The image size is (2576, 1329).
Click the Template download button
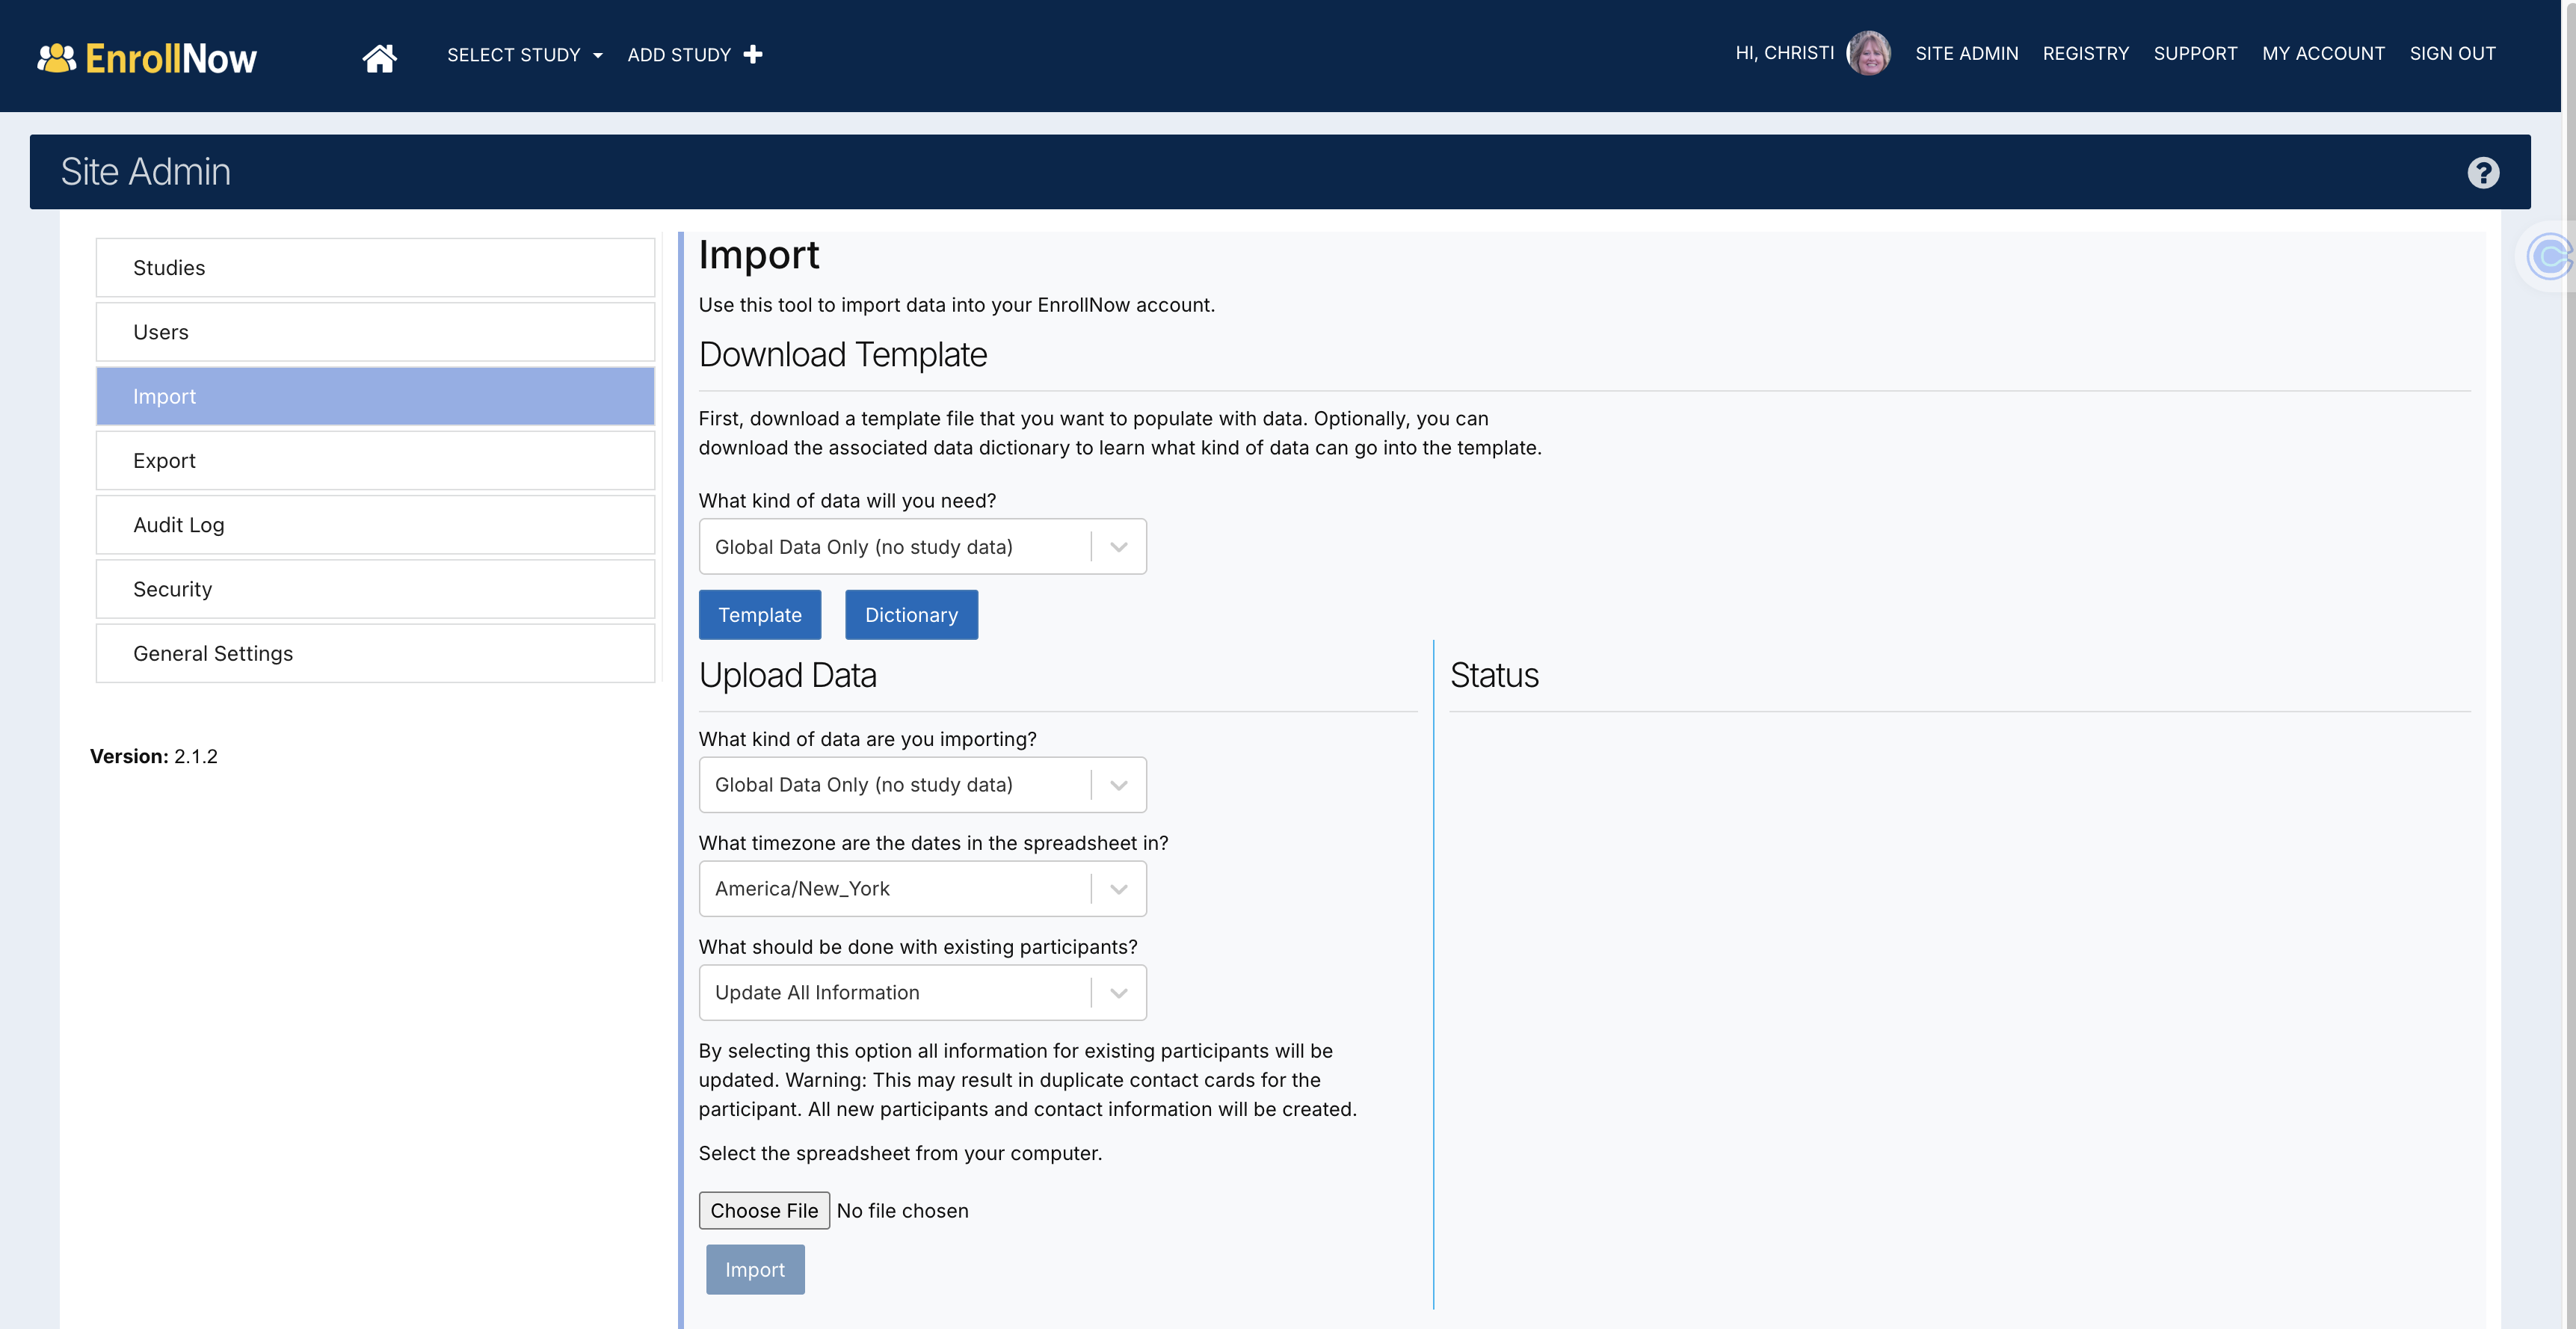(759, 615)
